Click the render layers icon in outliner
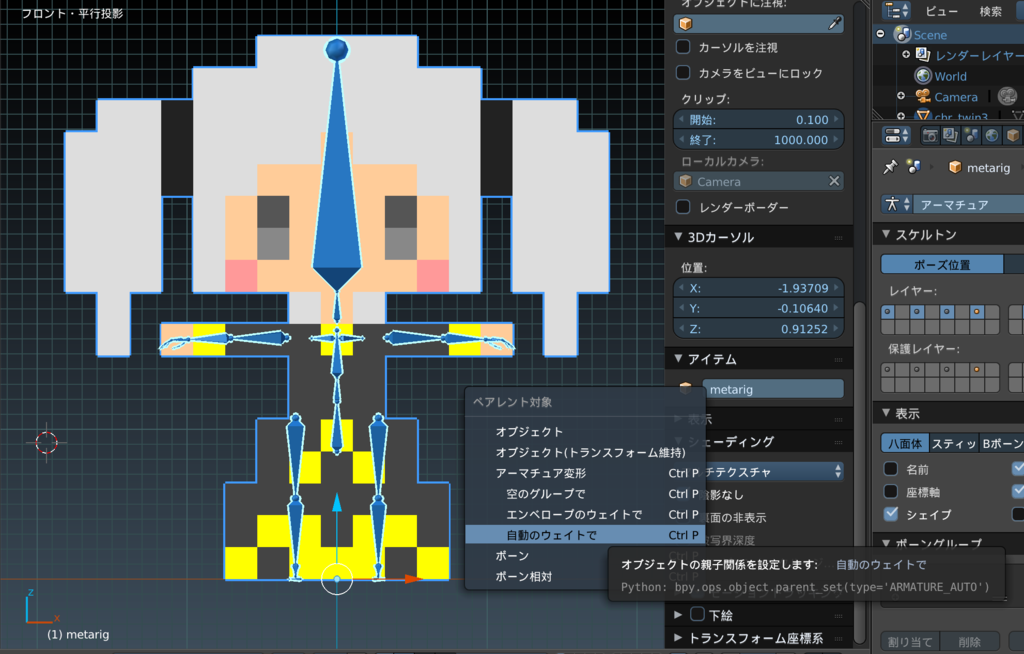This screenshot has height=654, width=1024. pyautogui.click(x=923, y=55)
